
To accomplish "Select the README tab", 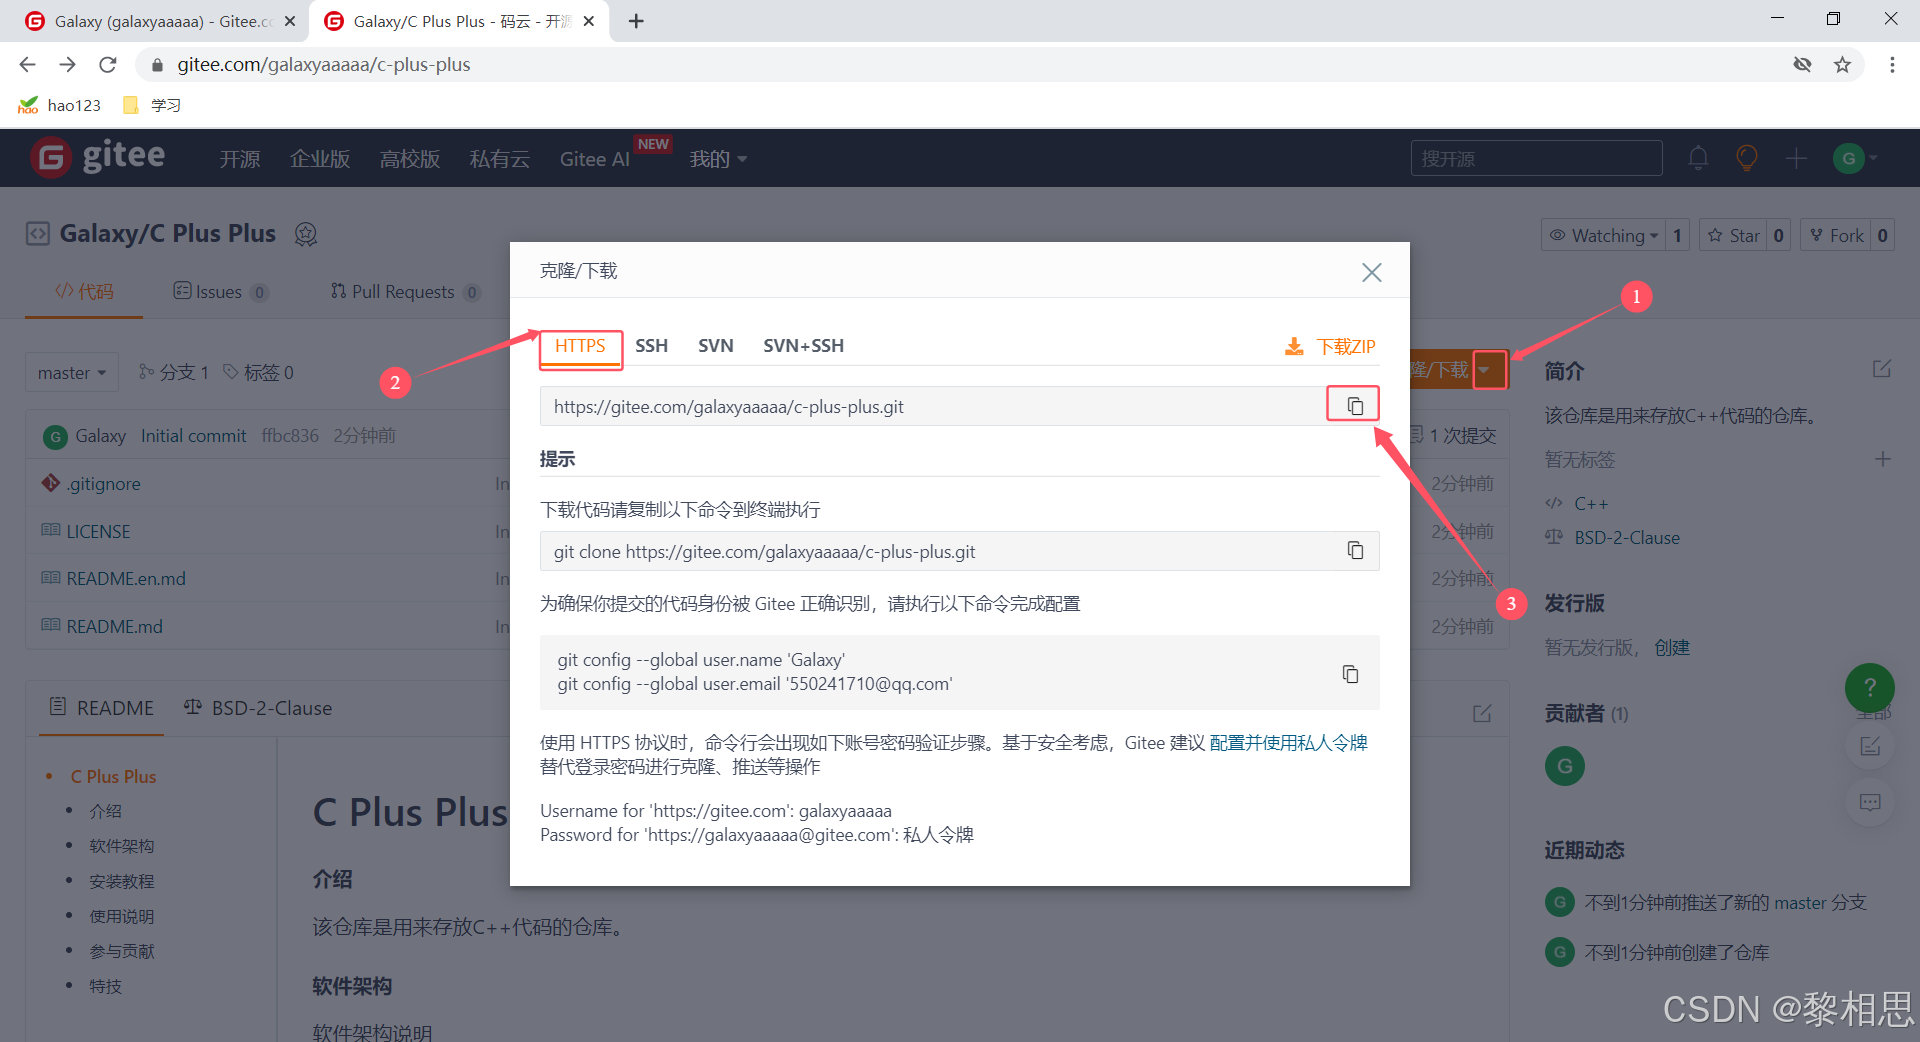I will 102,708.
